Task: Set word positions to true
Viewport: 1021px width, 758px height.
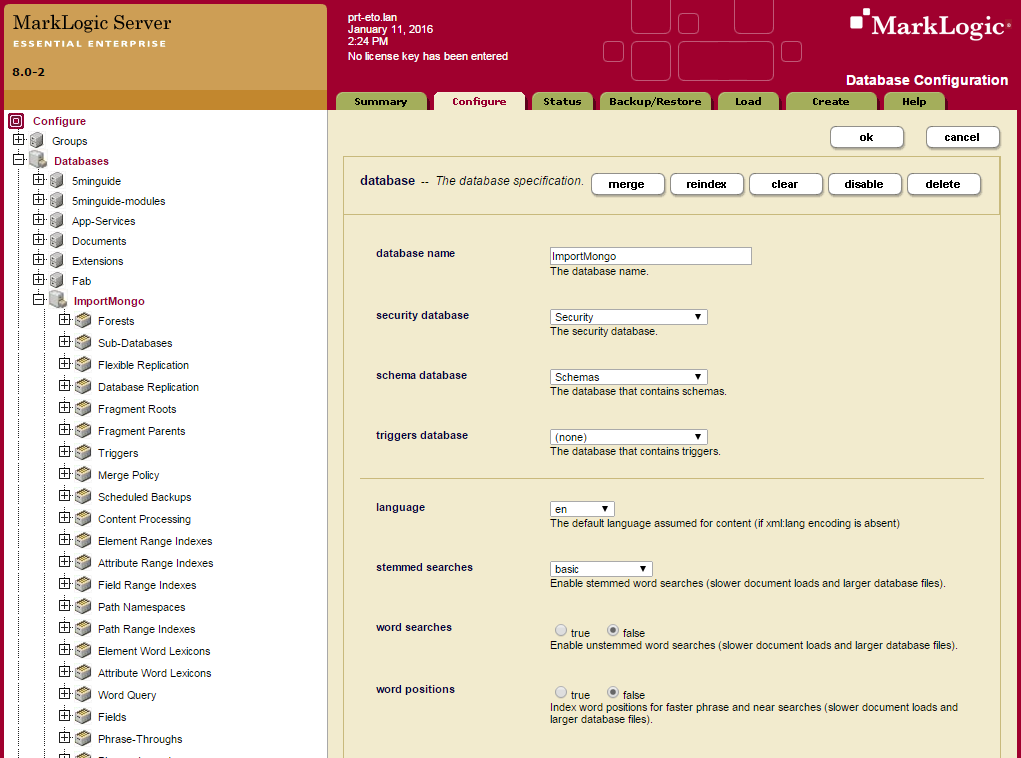Action: click(561, 692)
